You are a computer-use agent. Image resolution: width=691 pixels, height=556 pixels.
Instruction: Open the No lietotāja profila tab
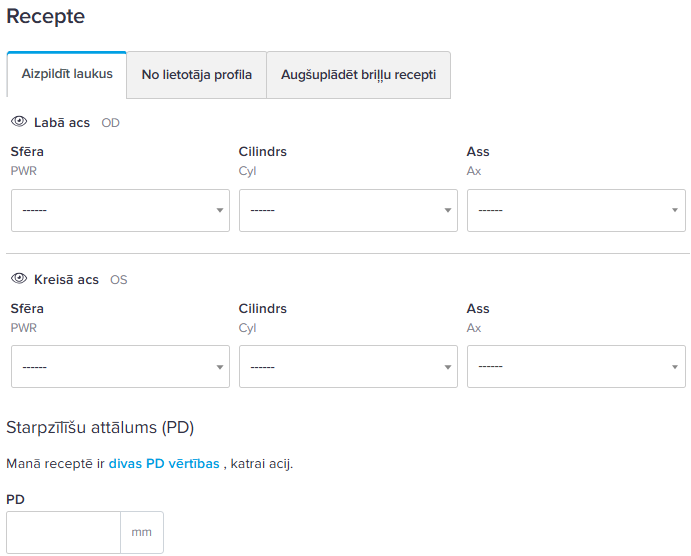pyautogui.click(x=196, y=75)
